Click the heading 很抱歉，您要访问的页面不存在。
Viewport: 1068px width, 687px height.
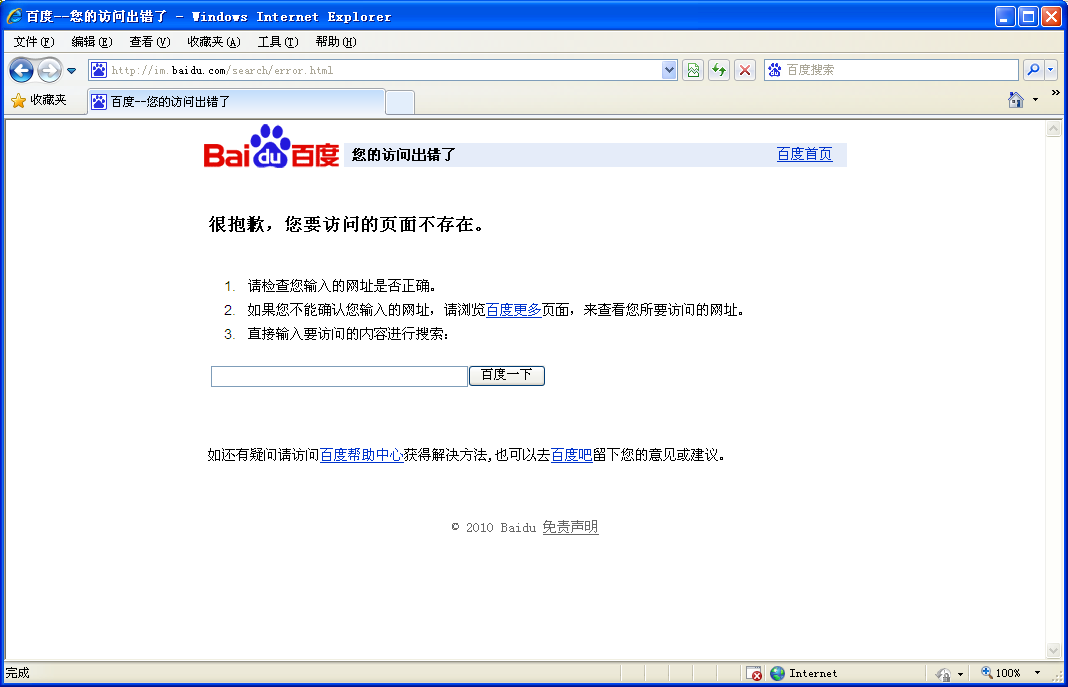346,225
